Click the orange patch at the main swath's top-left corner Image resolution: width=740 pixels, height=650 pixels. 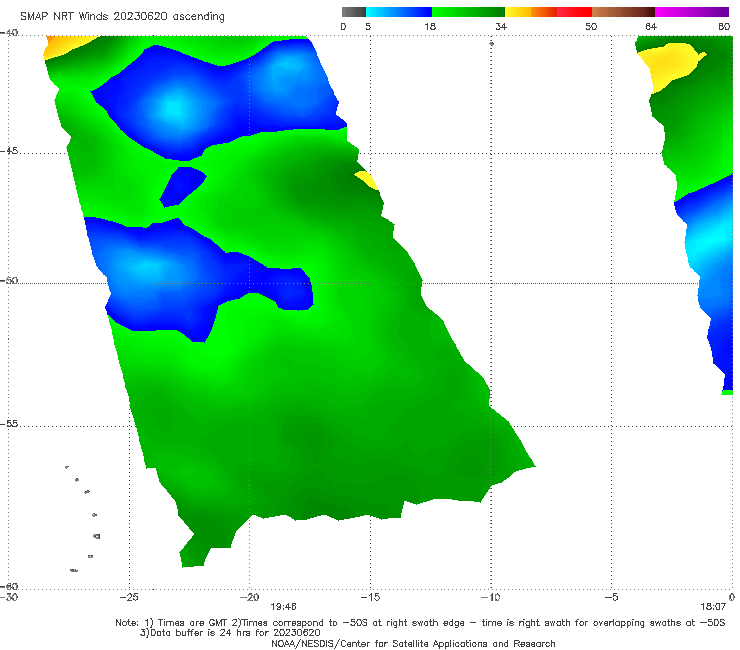pos(66,45)
